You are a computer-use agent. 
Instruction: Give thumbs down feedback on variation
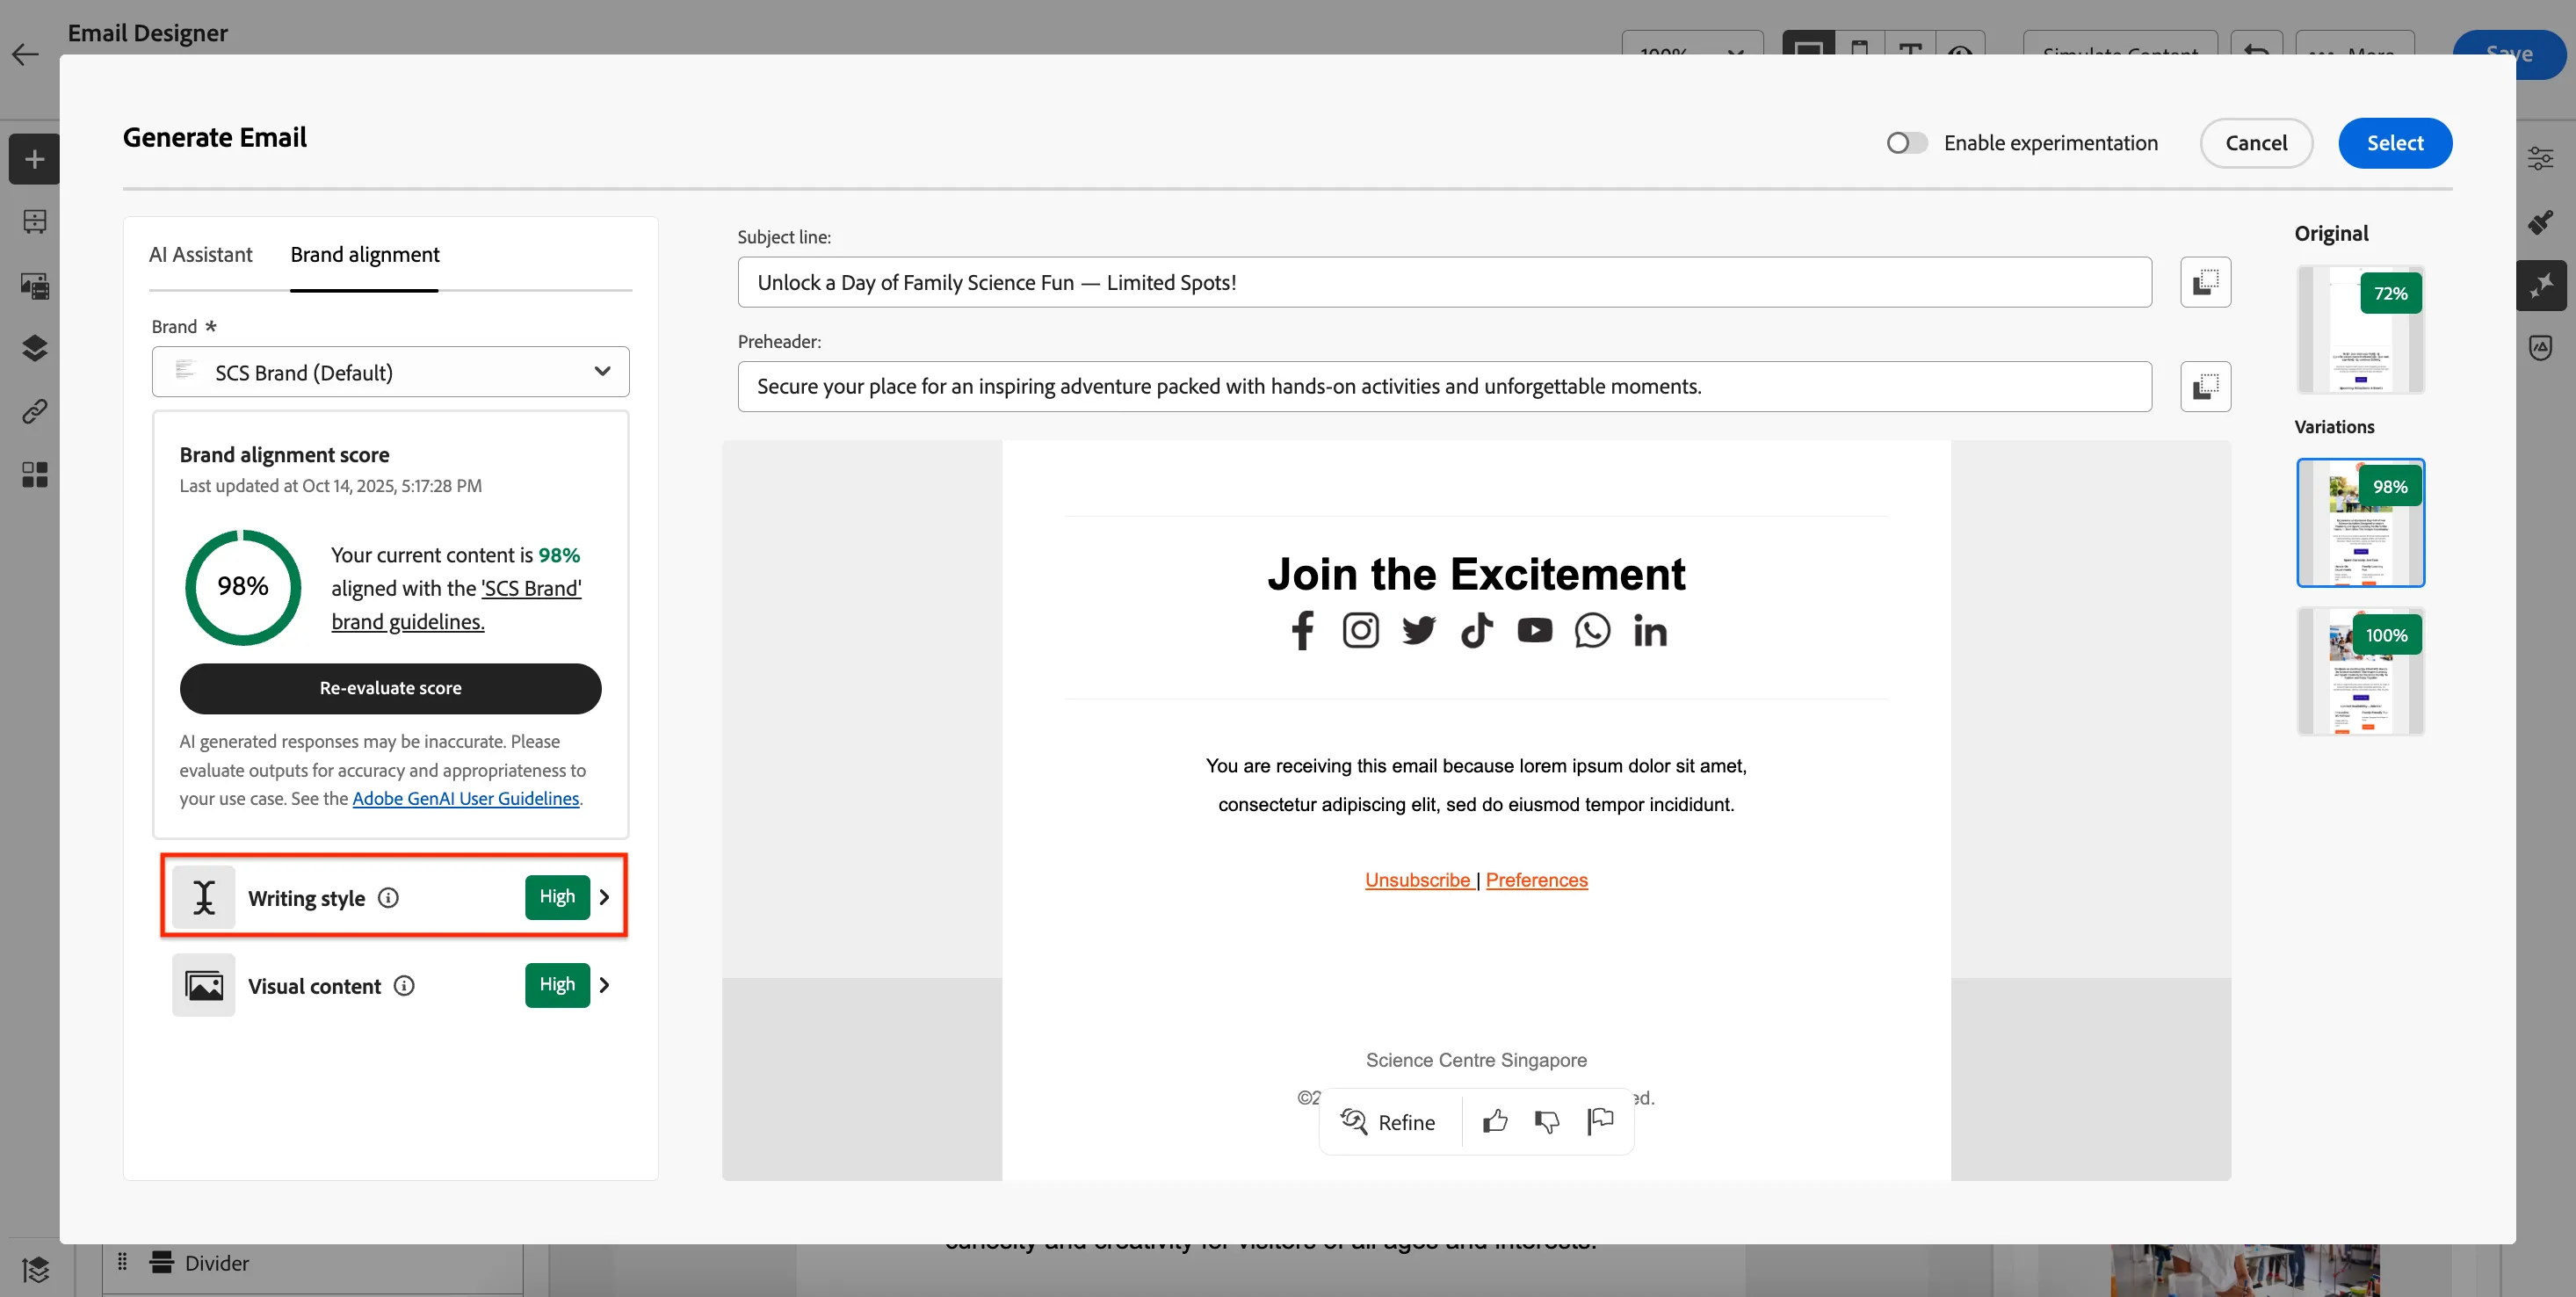click(x=1547, y=1122)
